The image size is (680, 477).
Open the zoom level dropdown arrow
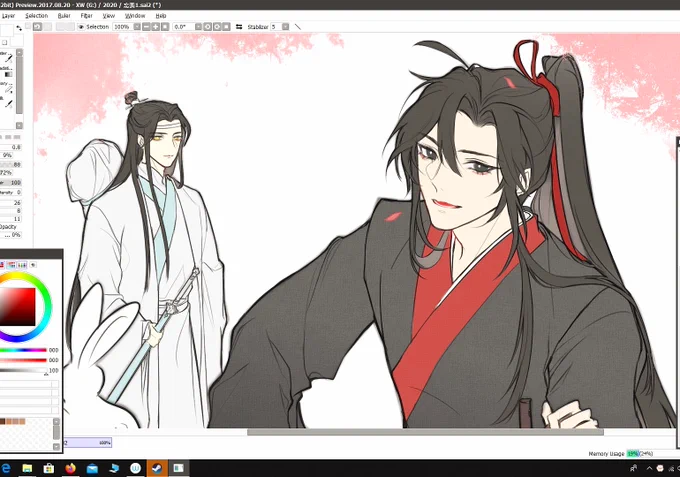(137, 27)
